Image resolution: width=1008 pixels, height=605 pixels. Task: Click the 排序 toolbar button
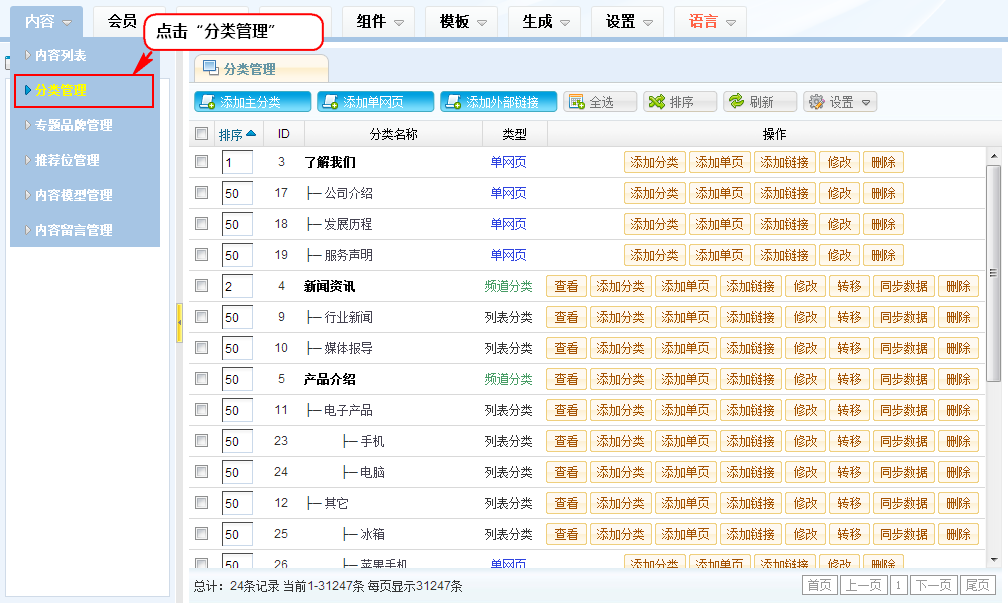click(680, 102)
